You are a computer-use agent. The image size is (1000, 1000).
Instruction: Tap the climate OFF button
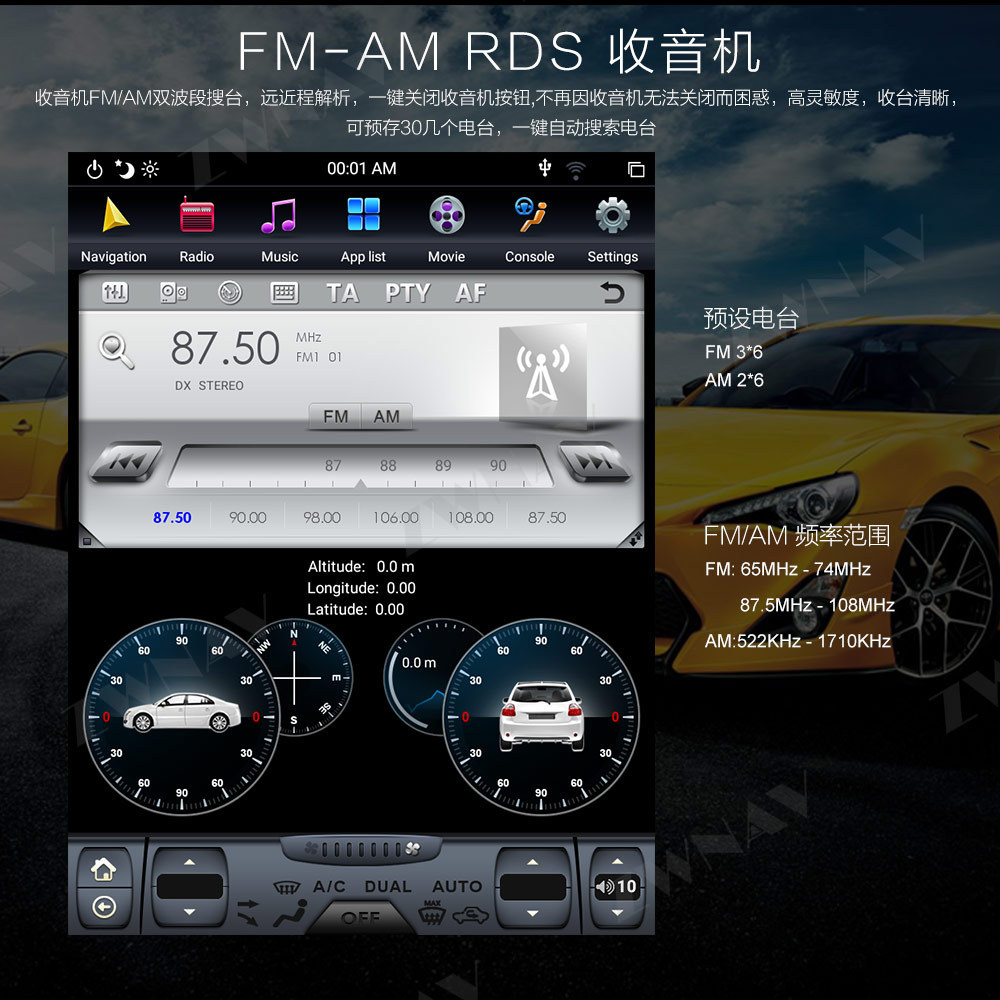tap(361, 918)
